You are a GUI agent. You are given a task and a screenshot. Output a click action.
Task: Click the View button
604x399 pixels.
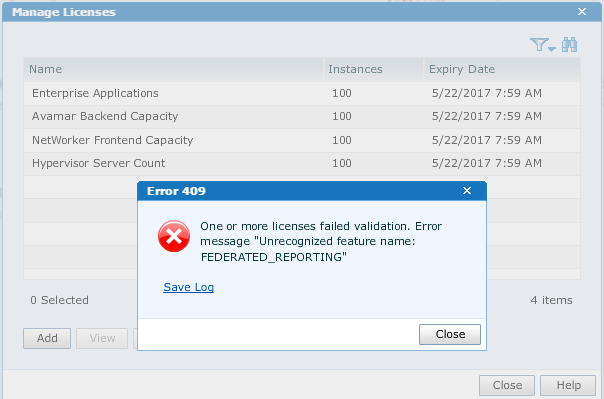pyautogui.click(x=102, y=338)
